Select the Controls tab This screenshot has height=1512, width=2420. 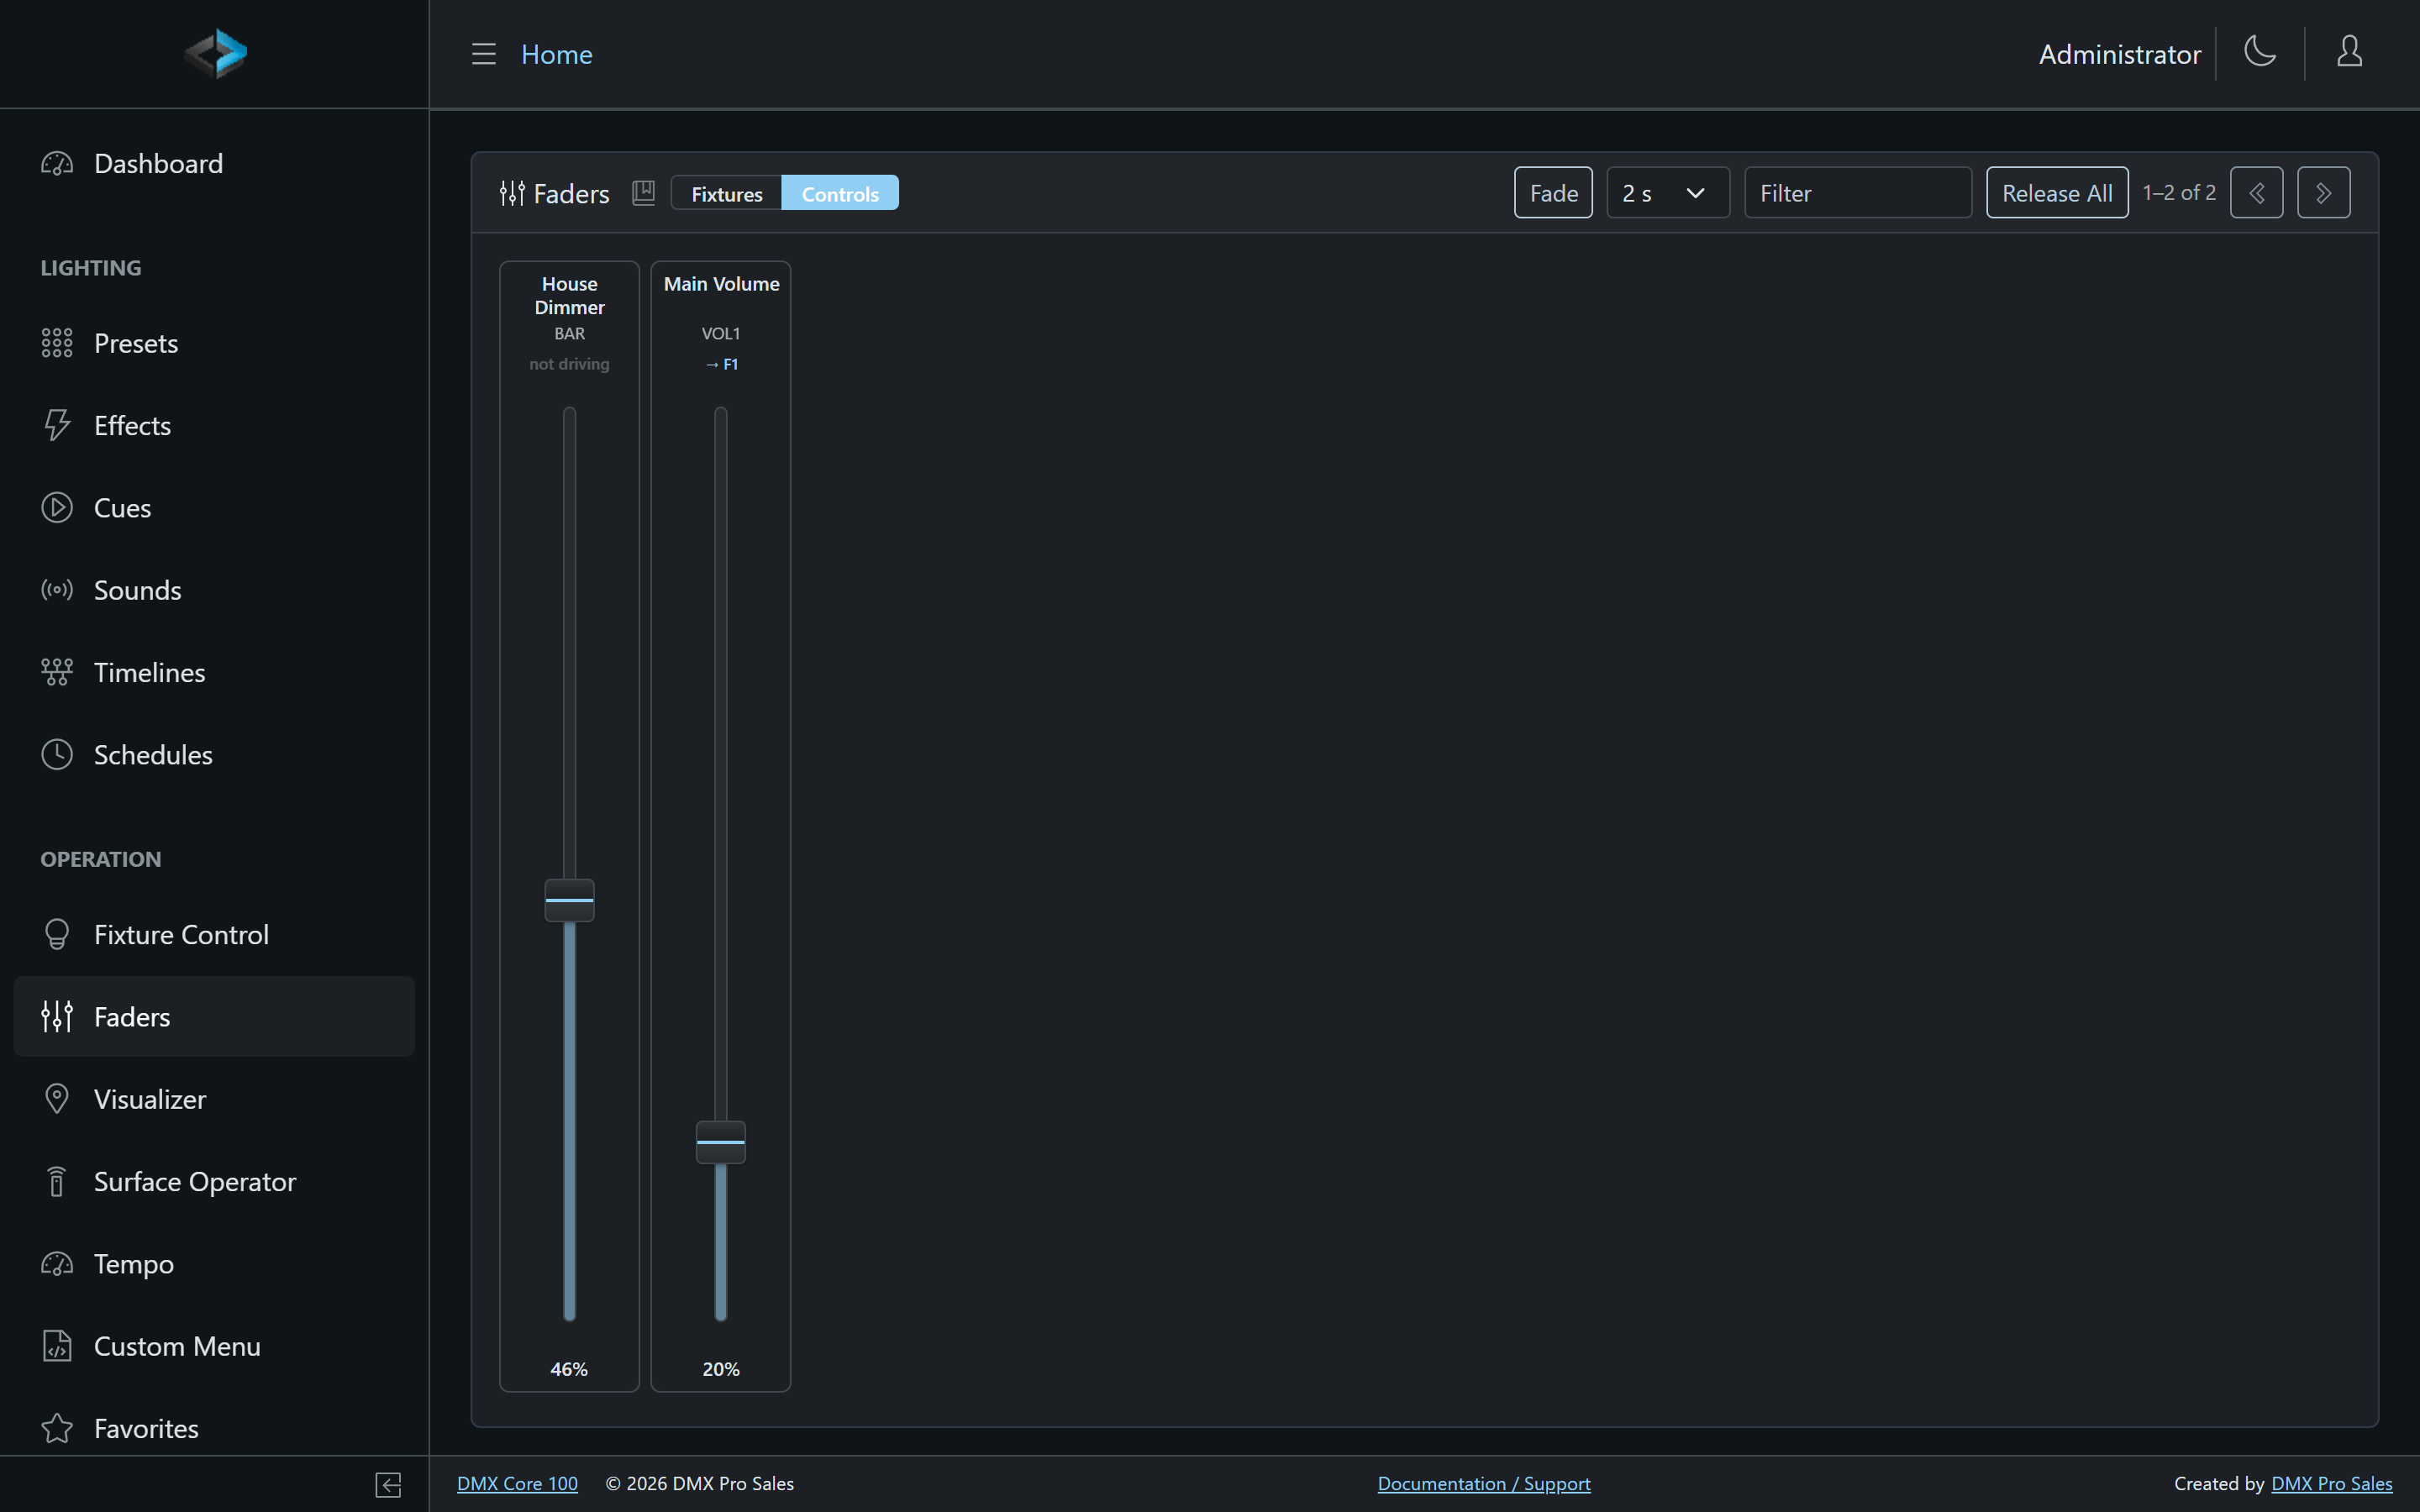[x=840, y=193]
